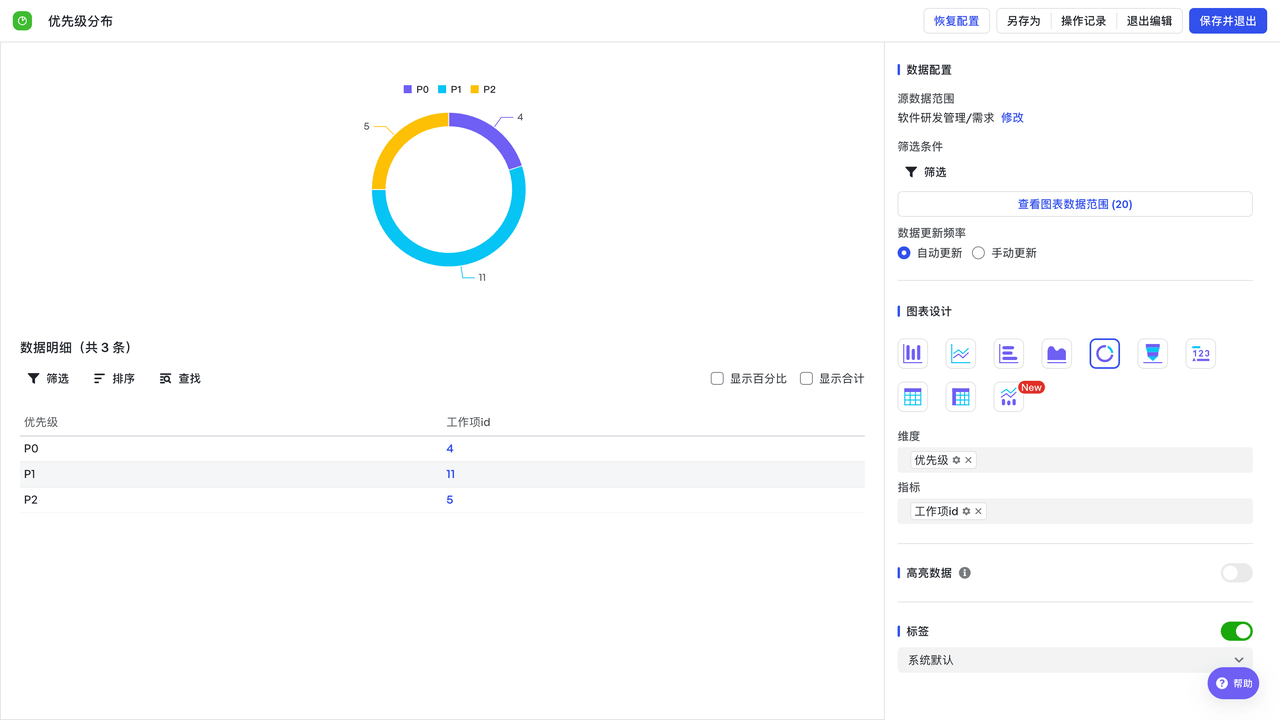
Task: Toggle P1 legend item
Action: pyautogui.click(x=450, y=90)
